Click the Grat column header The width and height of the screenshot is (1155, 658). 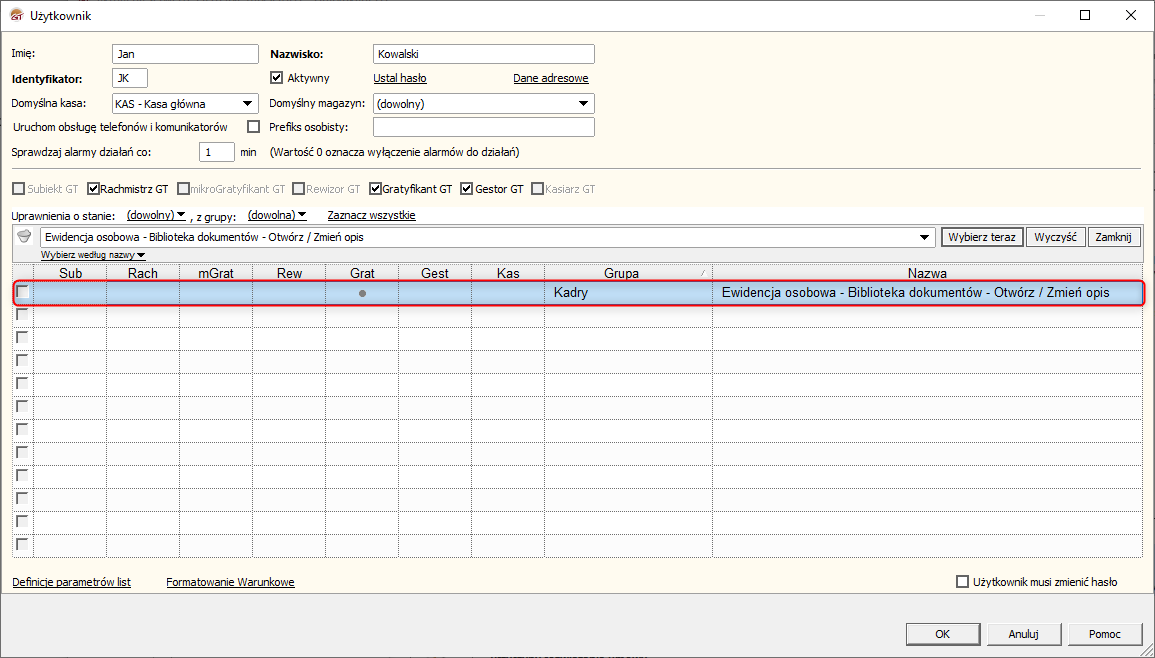pyautogui.click(x=362, y=273)
